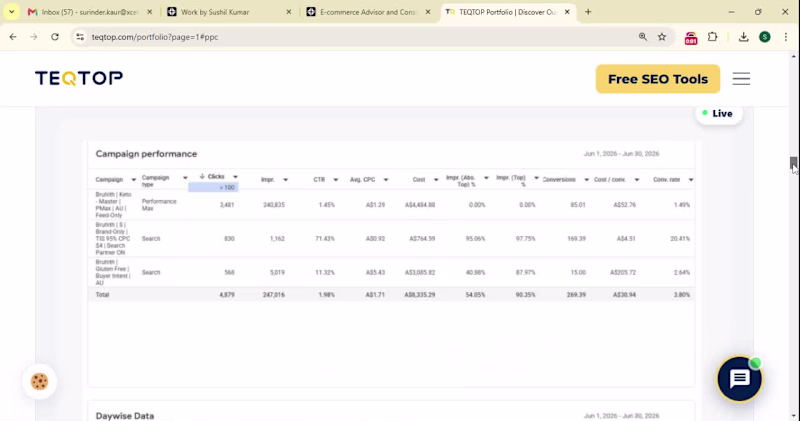Select the Gluten Free Buyer Intent campaign

click(x=391, y=272)
